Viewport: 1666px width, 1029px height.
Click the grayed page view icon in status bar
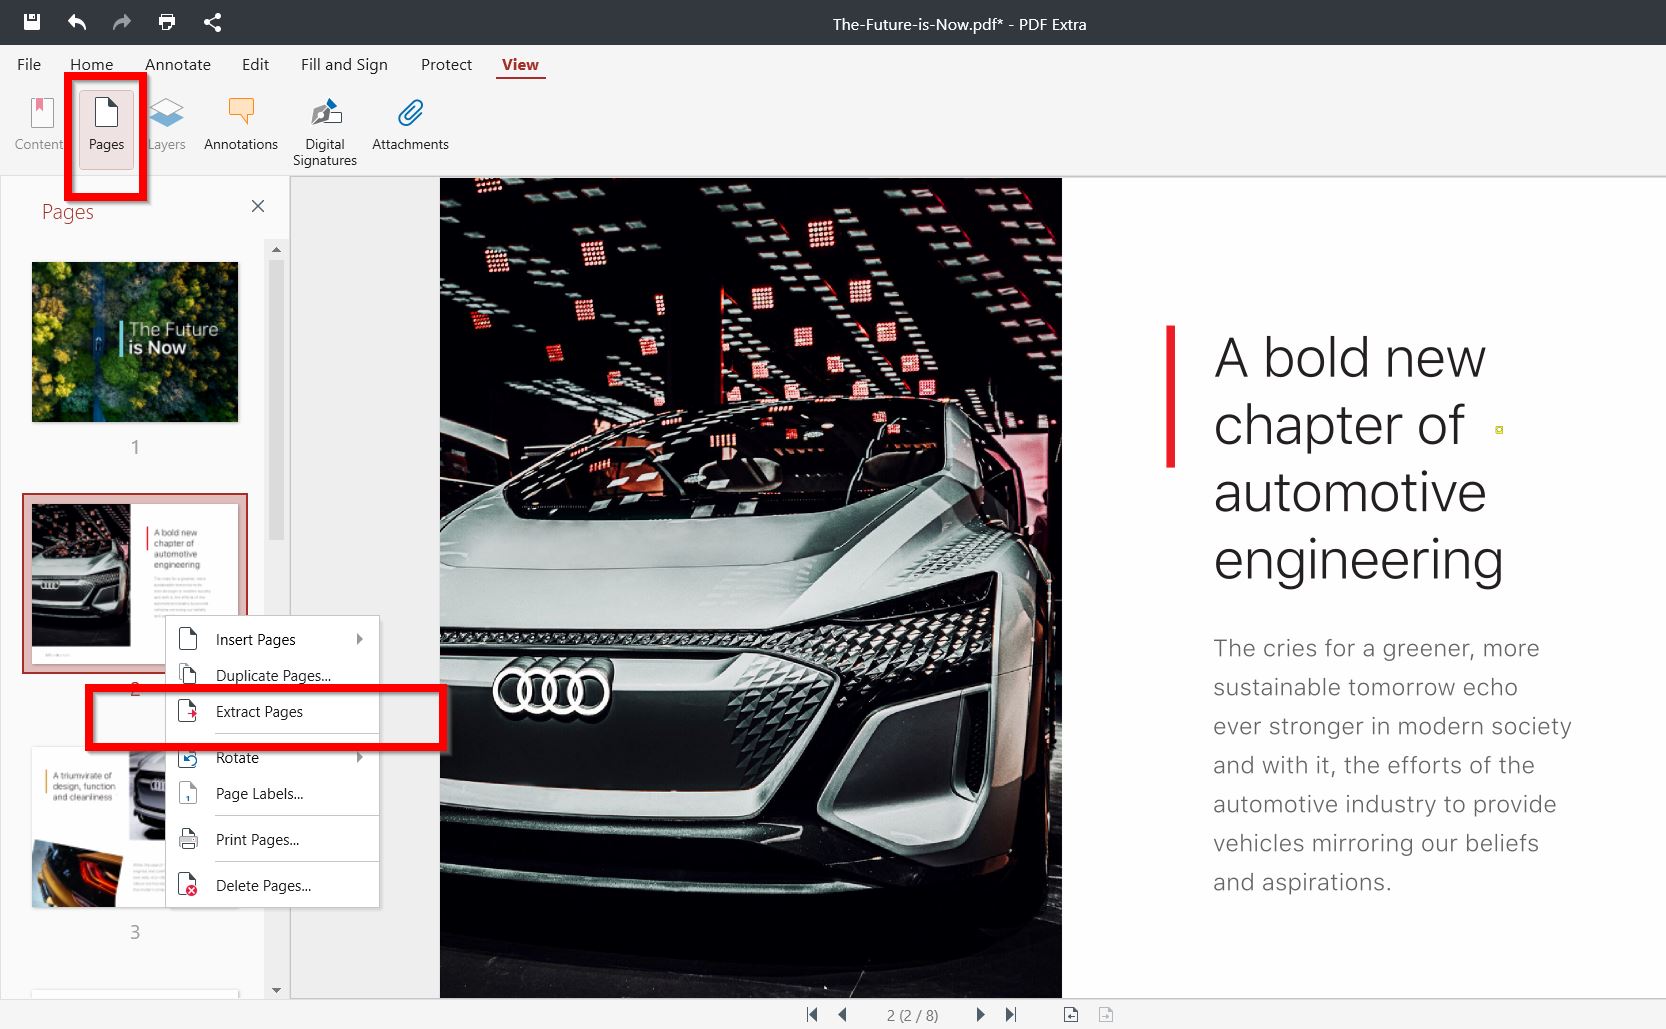(1106, 1014)
